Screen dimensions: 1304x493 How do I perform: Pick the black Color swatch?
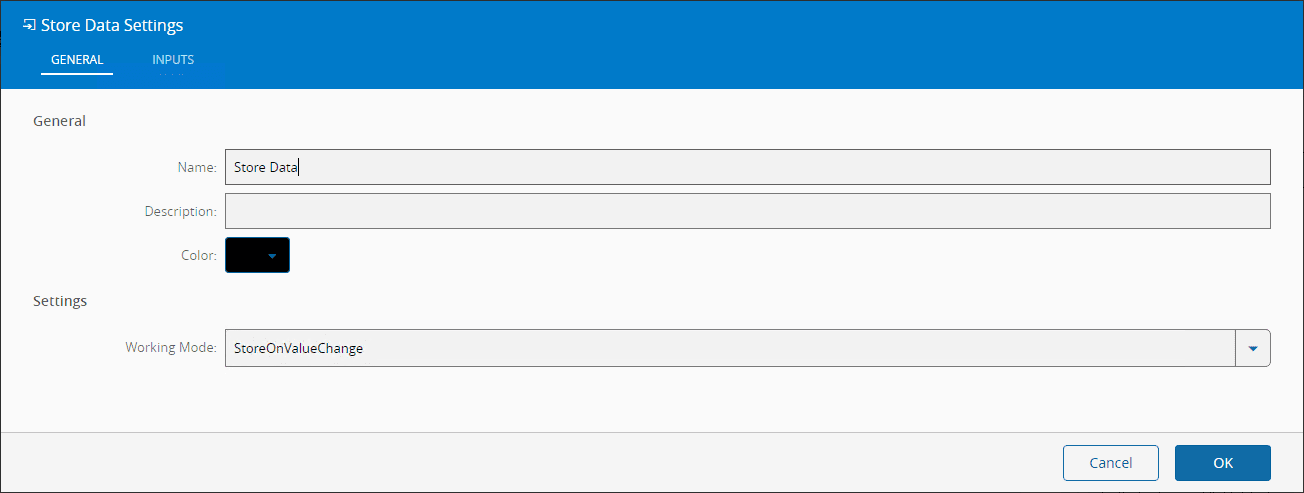245,255
